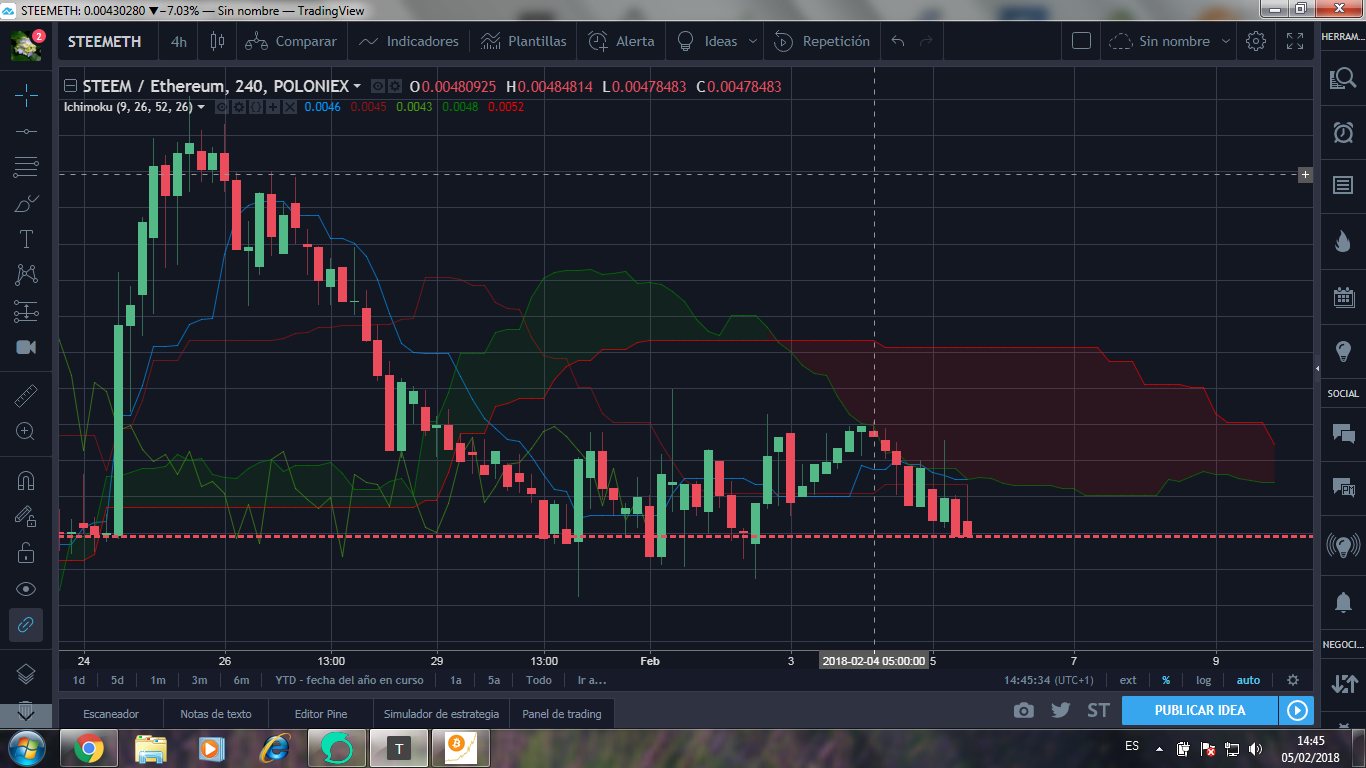Expand the Sin nombre layout dropdown
Image resolution: width=1366 pixels, height=768 pixels.
click(1226, 42)
